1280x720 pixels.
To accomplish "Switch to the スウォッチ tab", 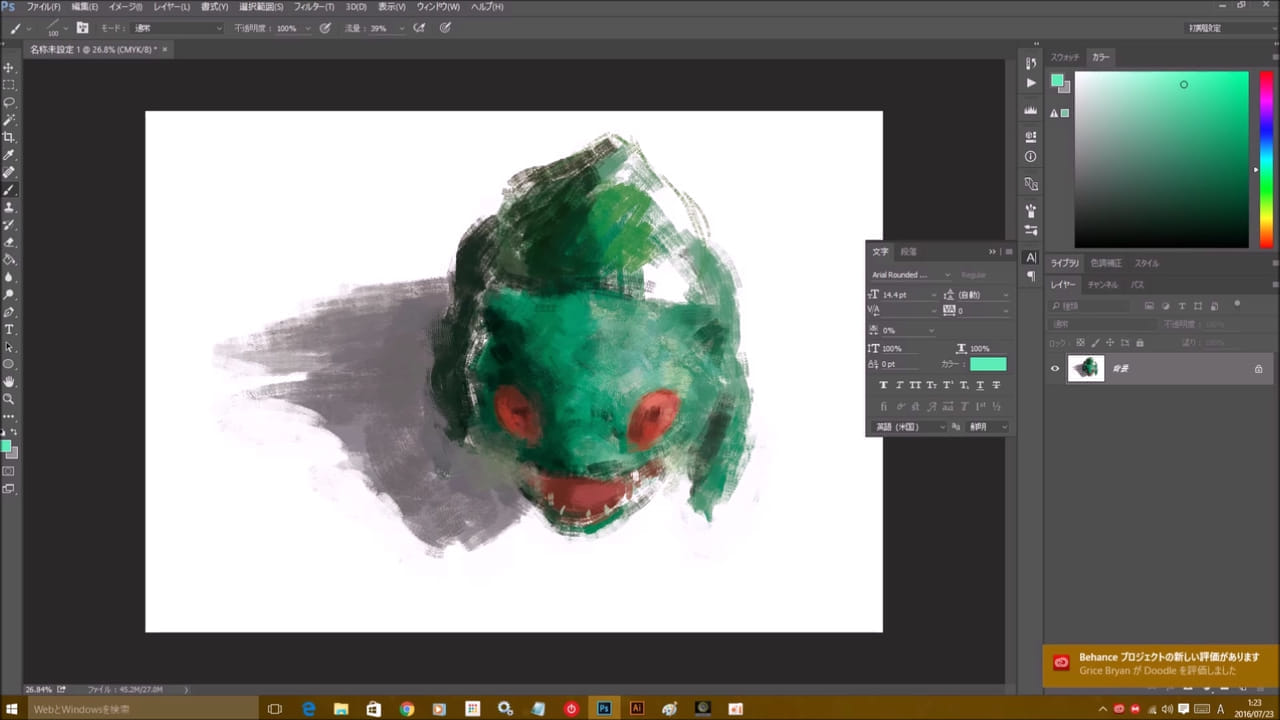I will [x=1065, y=57].
